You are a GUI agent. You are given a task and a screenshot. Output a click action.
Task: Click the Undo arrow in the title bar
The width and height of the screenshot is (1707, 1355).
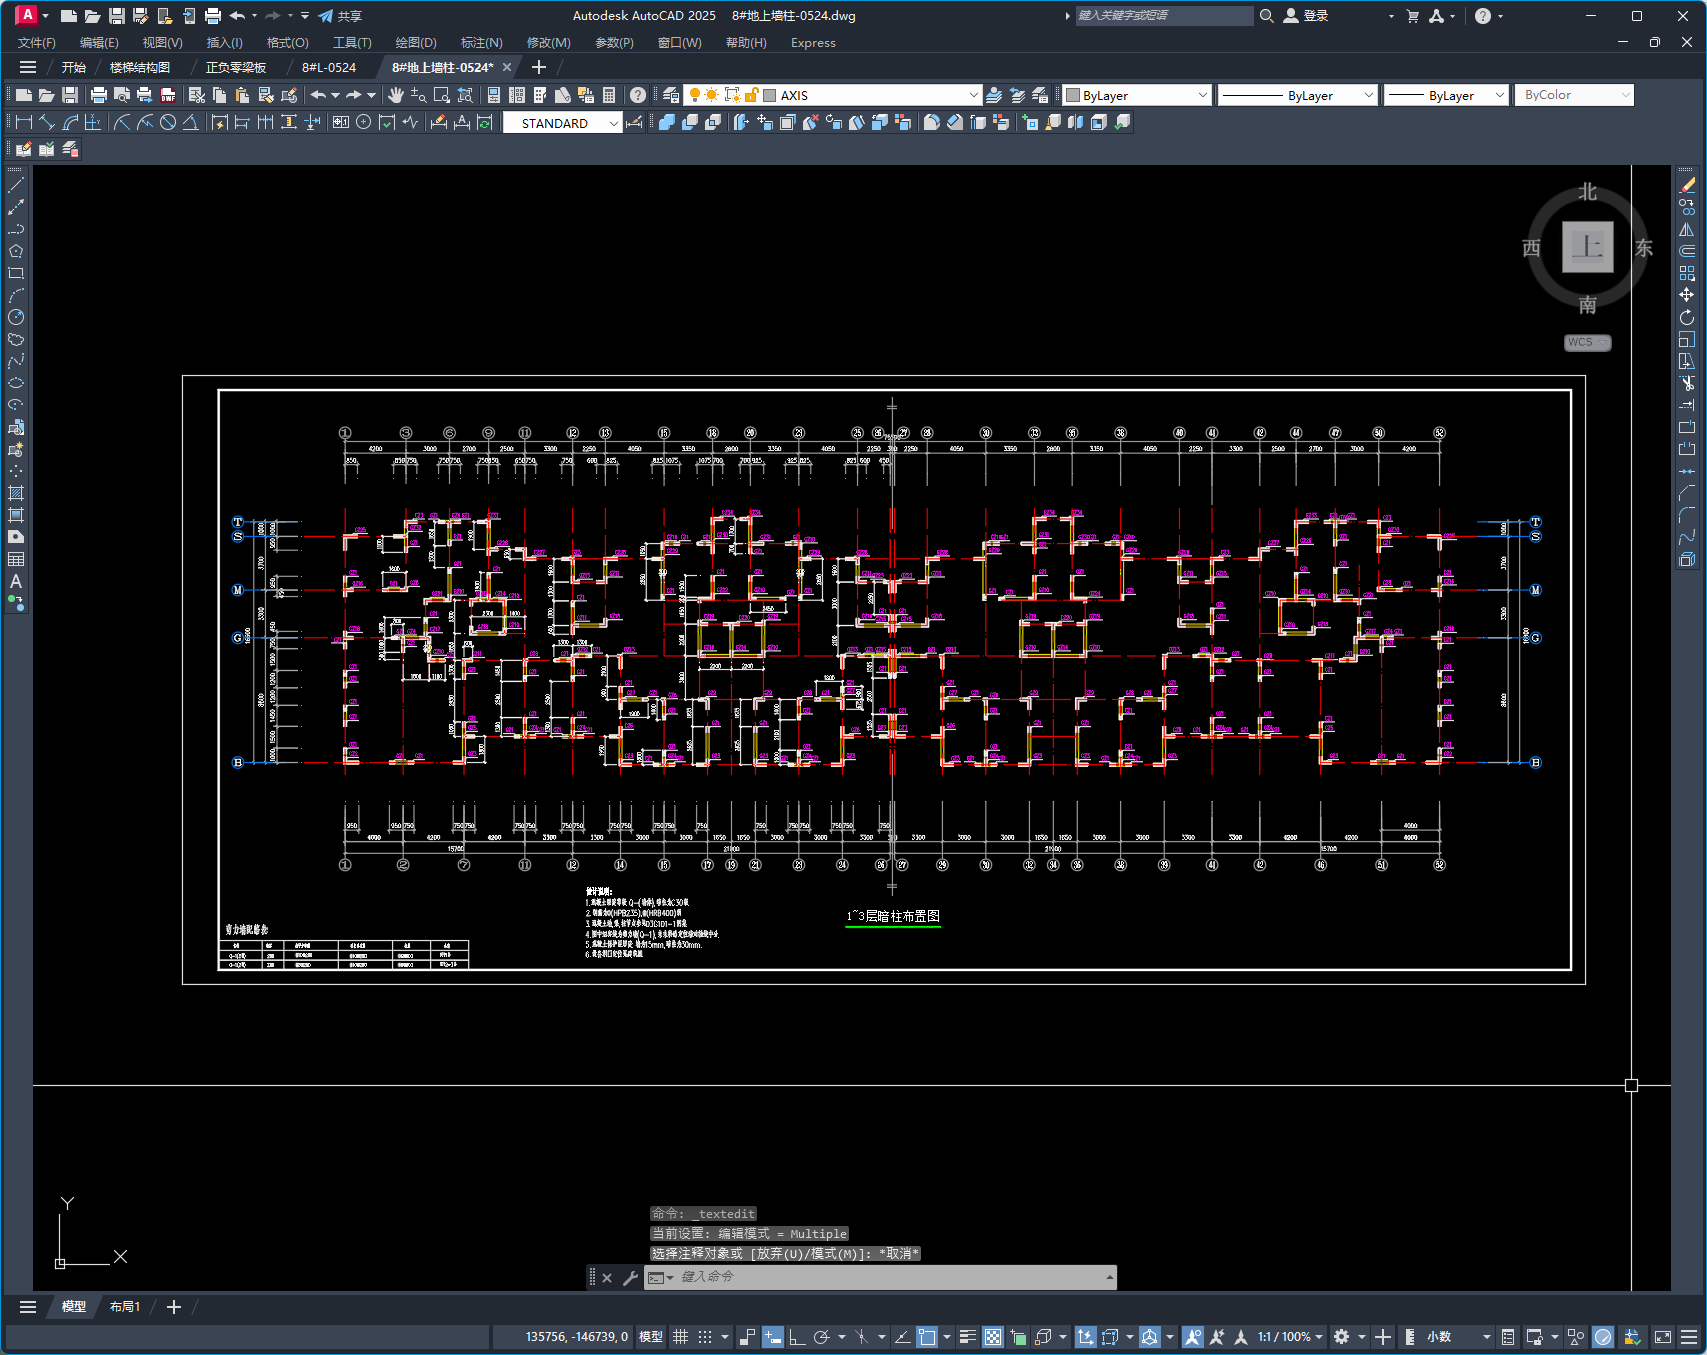point(237,16)
